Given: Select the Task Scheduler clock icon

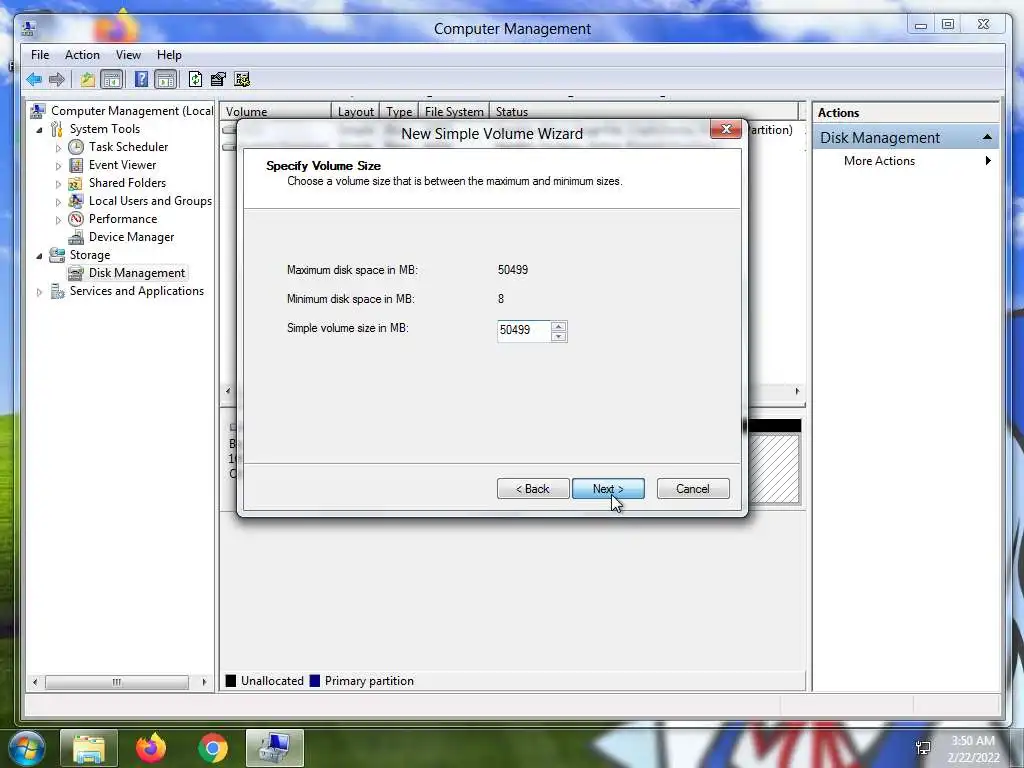Looking at the screenshot, I should (x=76, y=147).
